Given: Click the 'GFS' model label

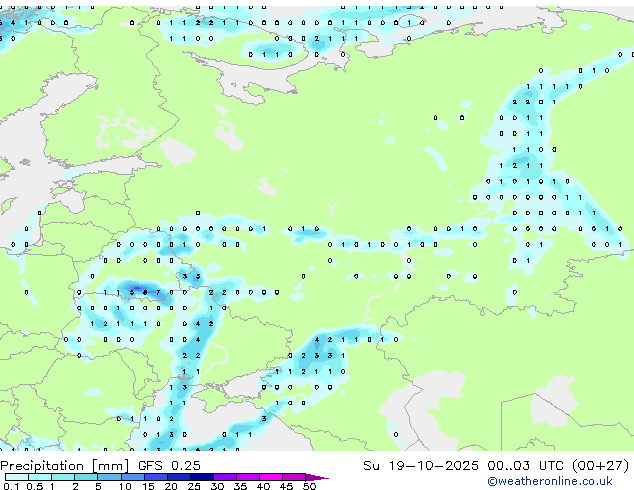Looking at the screenshot, I should tap(150, 466).
